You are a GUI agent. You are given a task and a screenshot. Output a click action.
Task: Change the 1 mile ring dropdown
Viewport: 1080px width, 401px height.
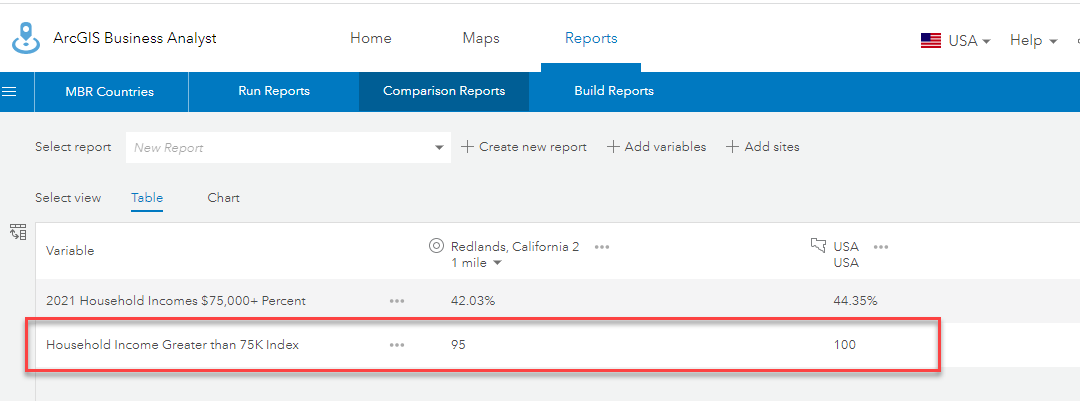[x=476, y=263]
